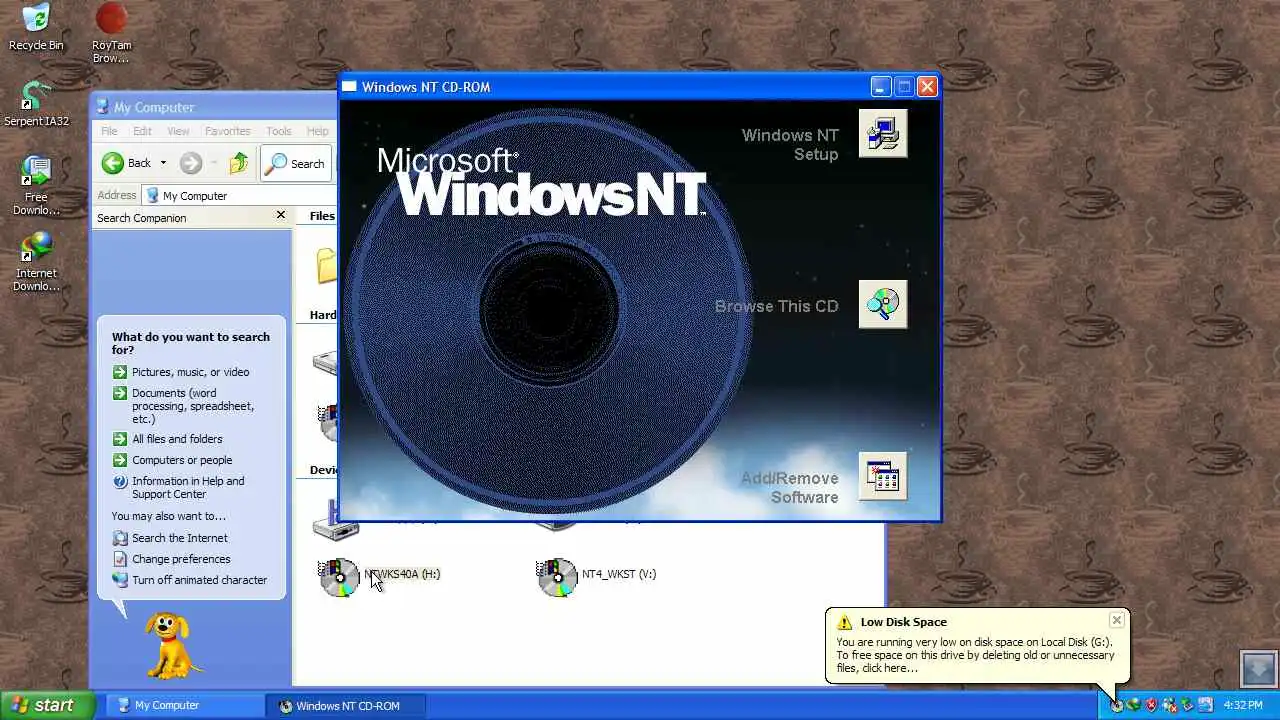
Task: Click Search the Internet link
Action: pyautogui.click(x=171, y=538)
